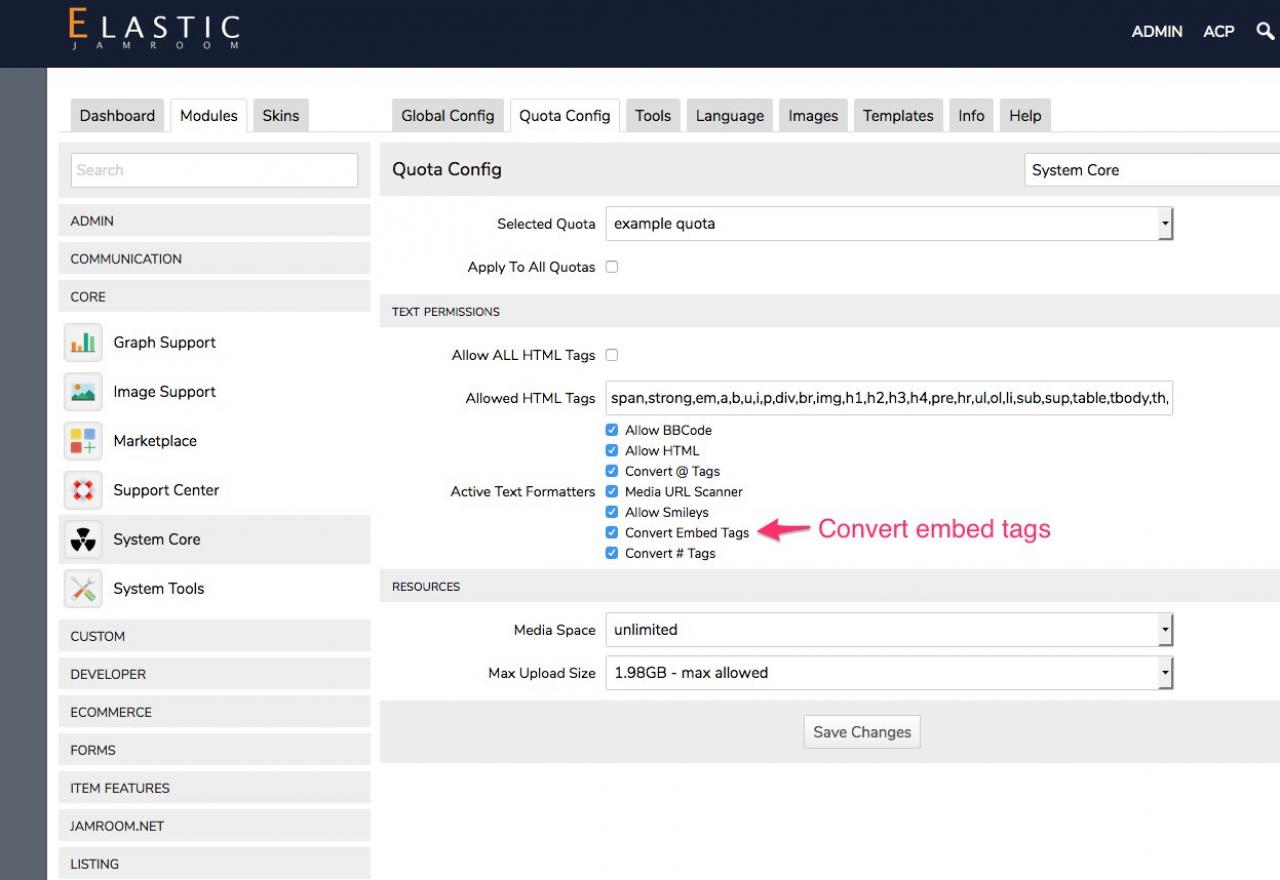Click the Elastic Jamroom logo

point(154,30)
